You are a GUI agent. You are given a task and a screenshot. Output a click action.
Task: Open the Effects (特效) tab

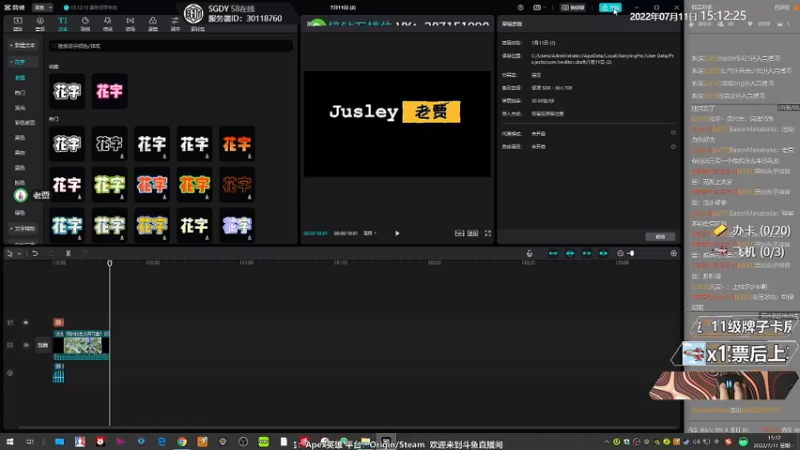point(108,23)
